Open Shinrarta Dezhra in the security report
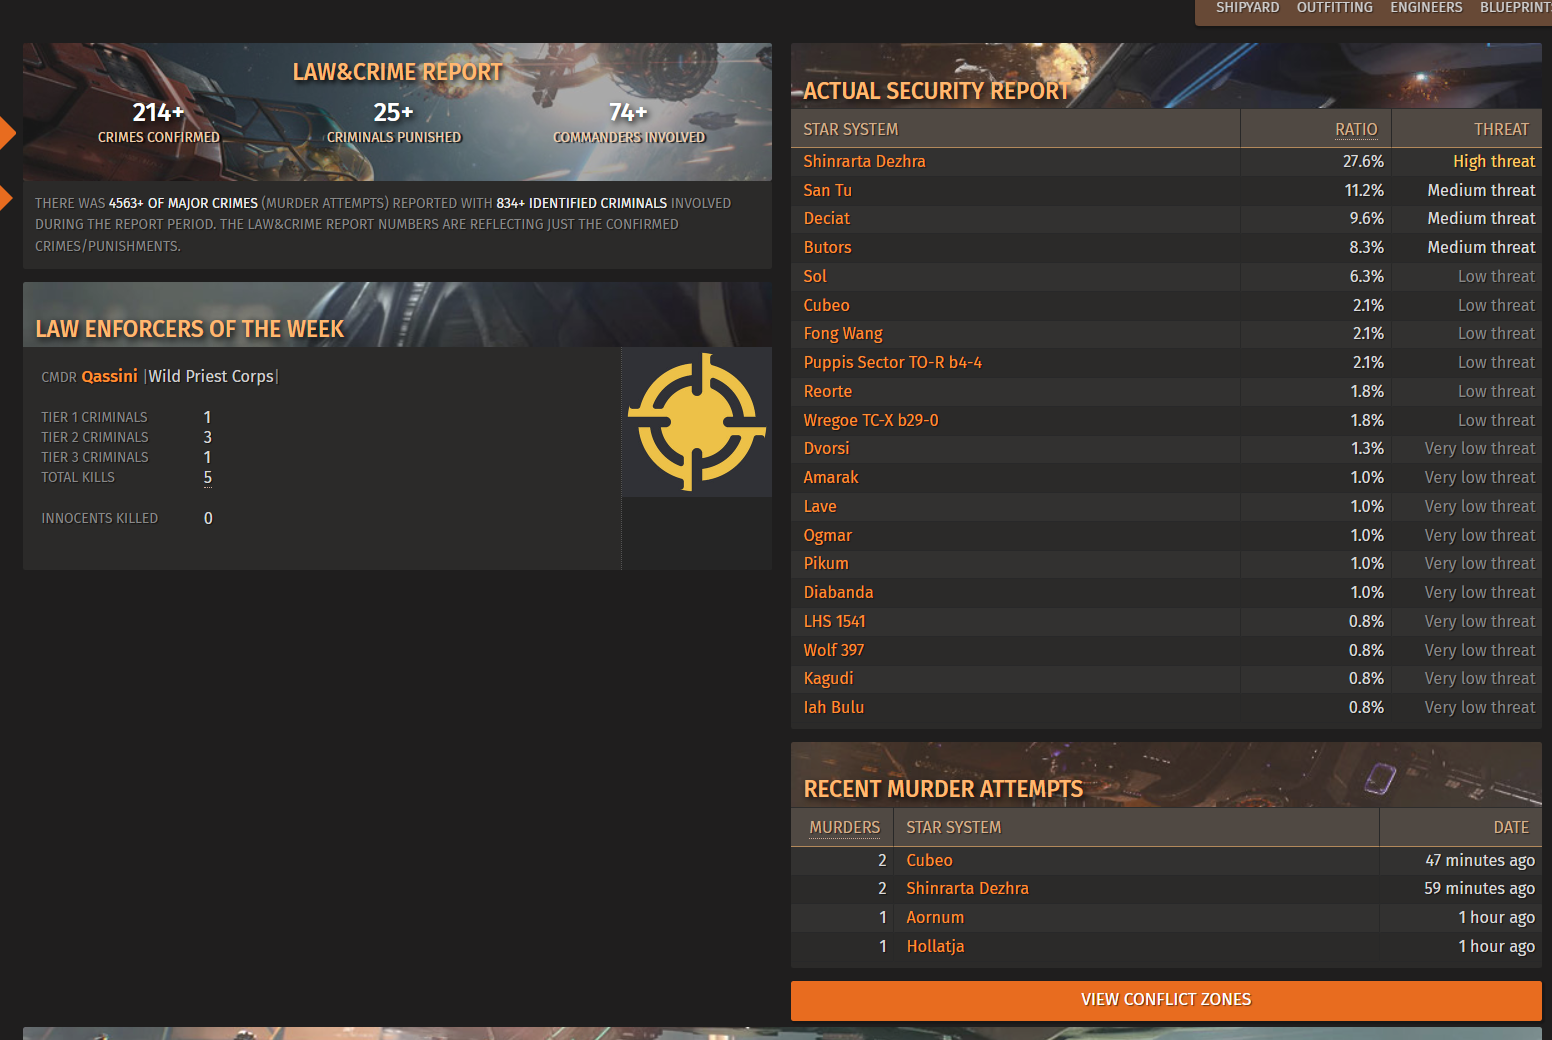The image size is (1552, 1040). tap(864, 161)
